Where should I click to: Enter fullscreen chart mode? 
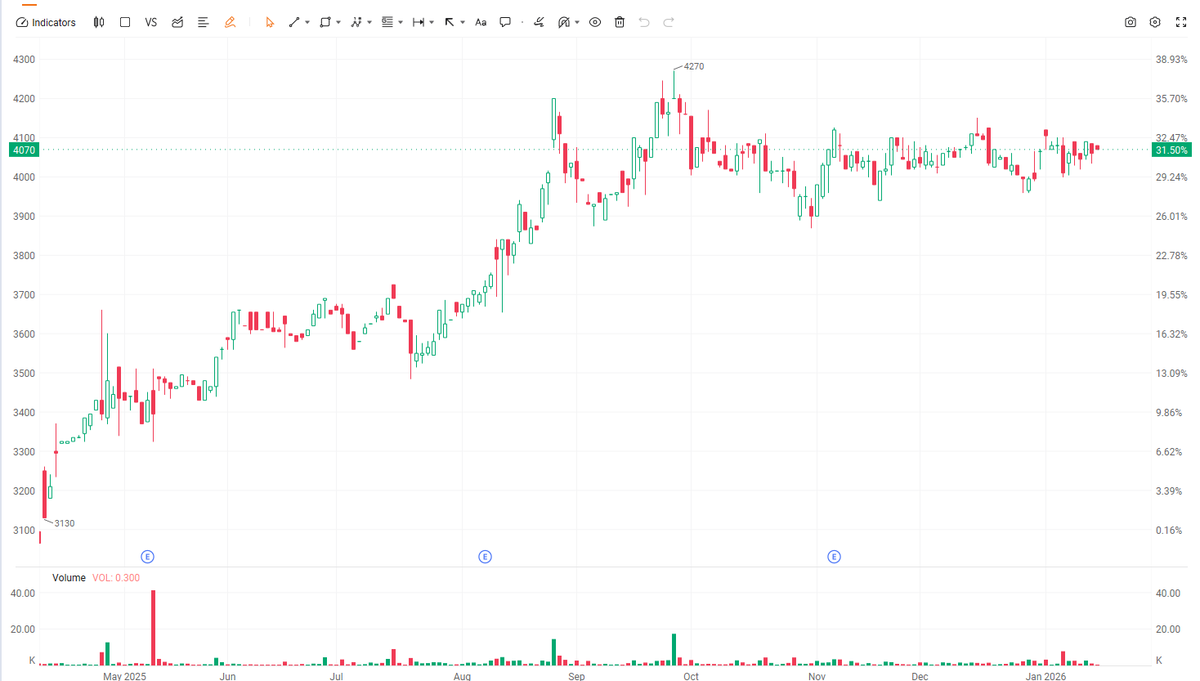click(1179, 22)
